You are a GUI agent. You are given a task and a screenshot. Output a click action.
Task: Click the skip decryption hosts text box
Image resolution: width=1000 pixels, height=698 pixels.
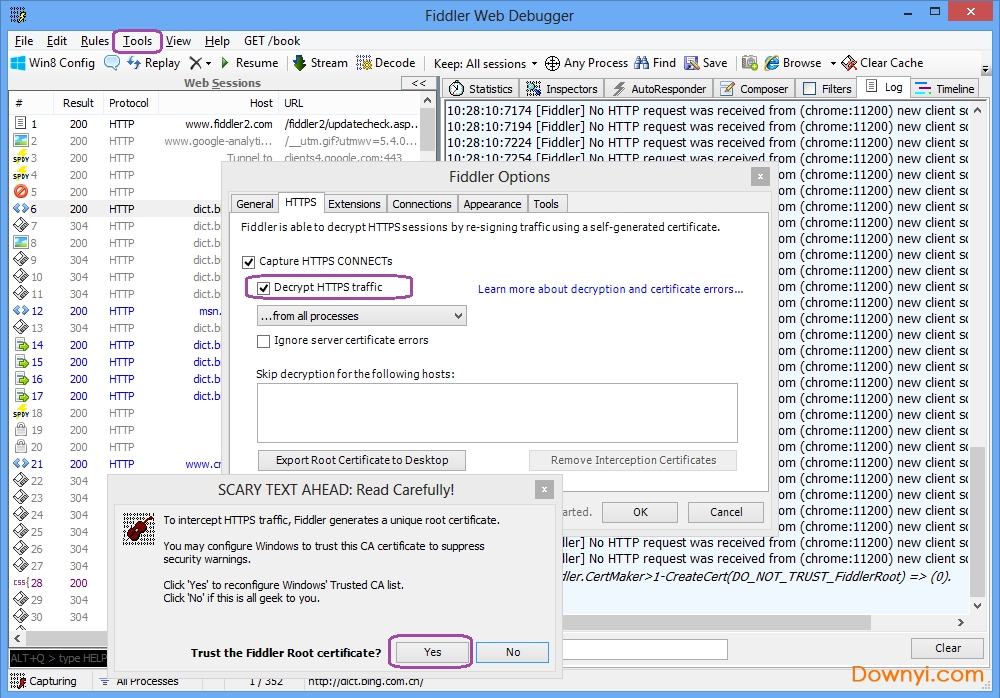click(497, 412)
